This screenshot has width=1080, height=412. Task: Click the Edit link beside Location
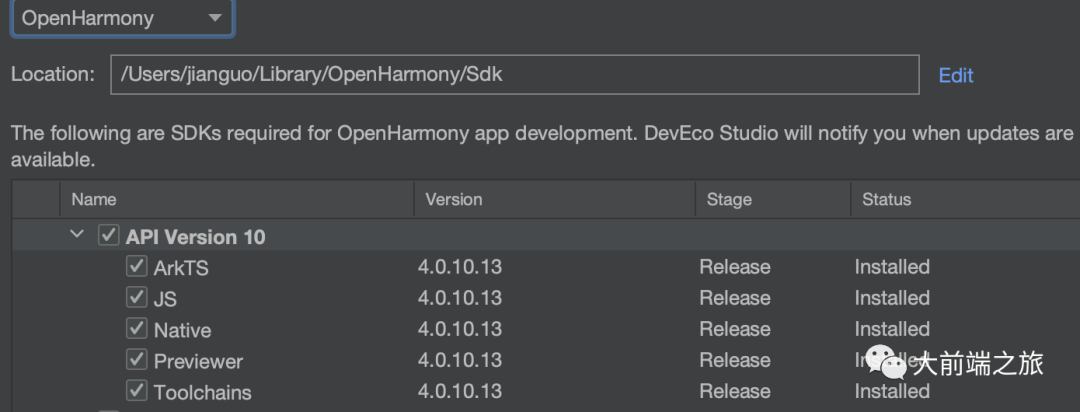[955, 76]
